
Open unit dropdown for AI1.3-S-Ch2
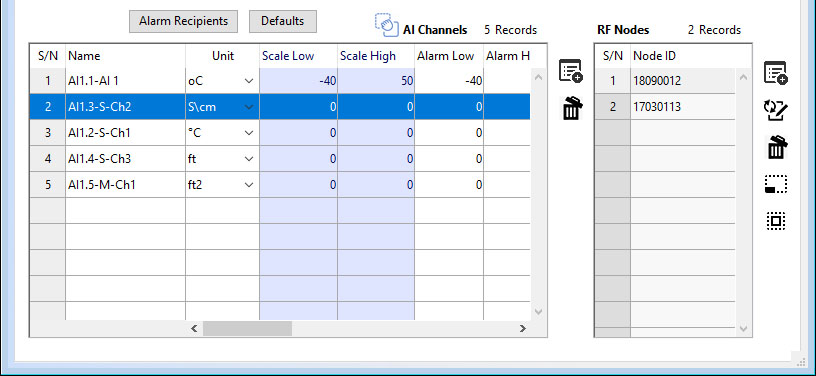(x=249, y=107)
